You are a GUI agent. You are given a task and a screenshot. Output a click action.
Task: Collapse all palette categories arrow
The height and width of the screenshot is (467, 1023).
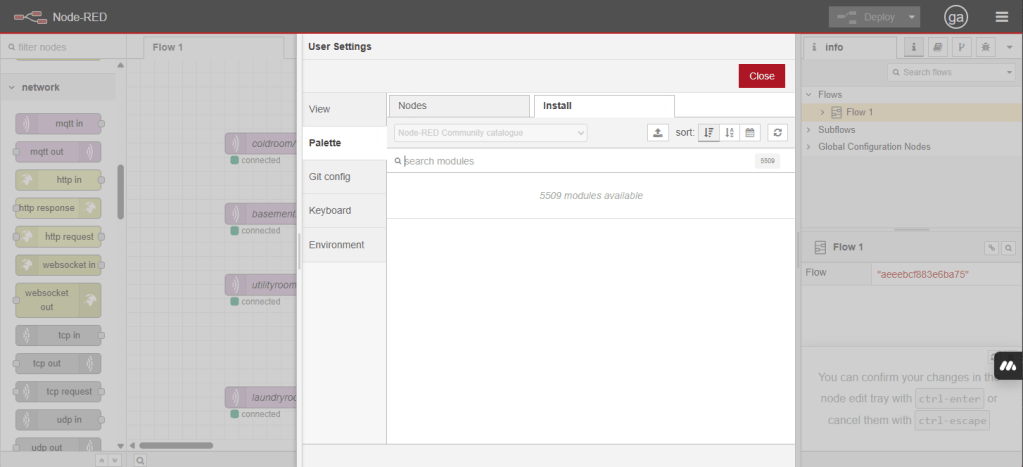[101, 460]
